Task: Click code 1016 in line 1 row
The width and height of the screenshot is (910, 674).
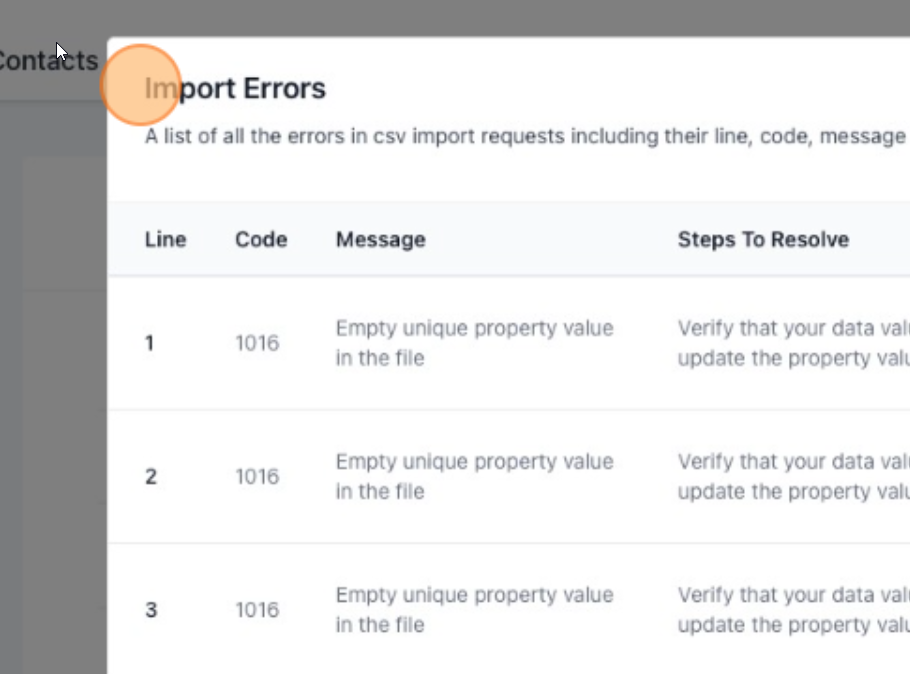Action: (x=257, y=343)
